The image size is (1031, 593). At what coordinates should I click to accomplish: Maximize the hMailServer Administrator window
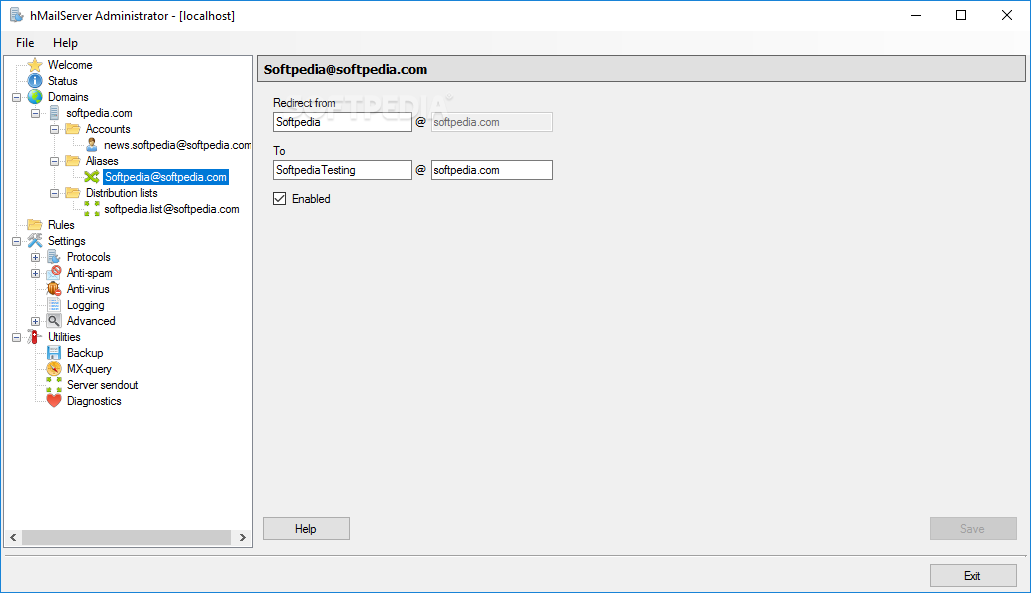[x=961, y=15]
